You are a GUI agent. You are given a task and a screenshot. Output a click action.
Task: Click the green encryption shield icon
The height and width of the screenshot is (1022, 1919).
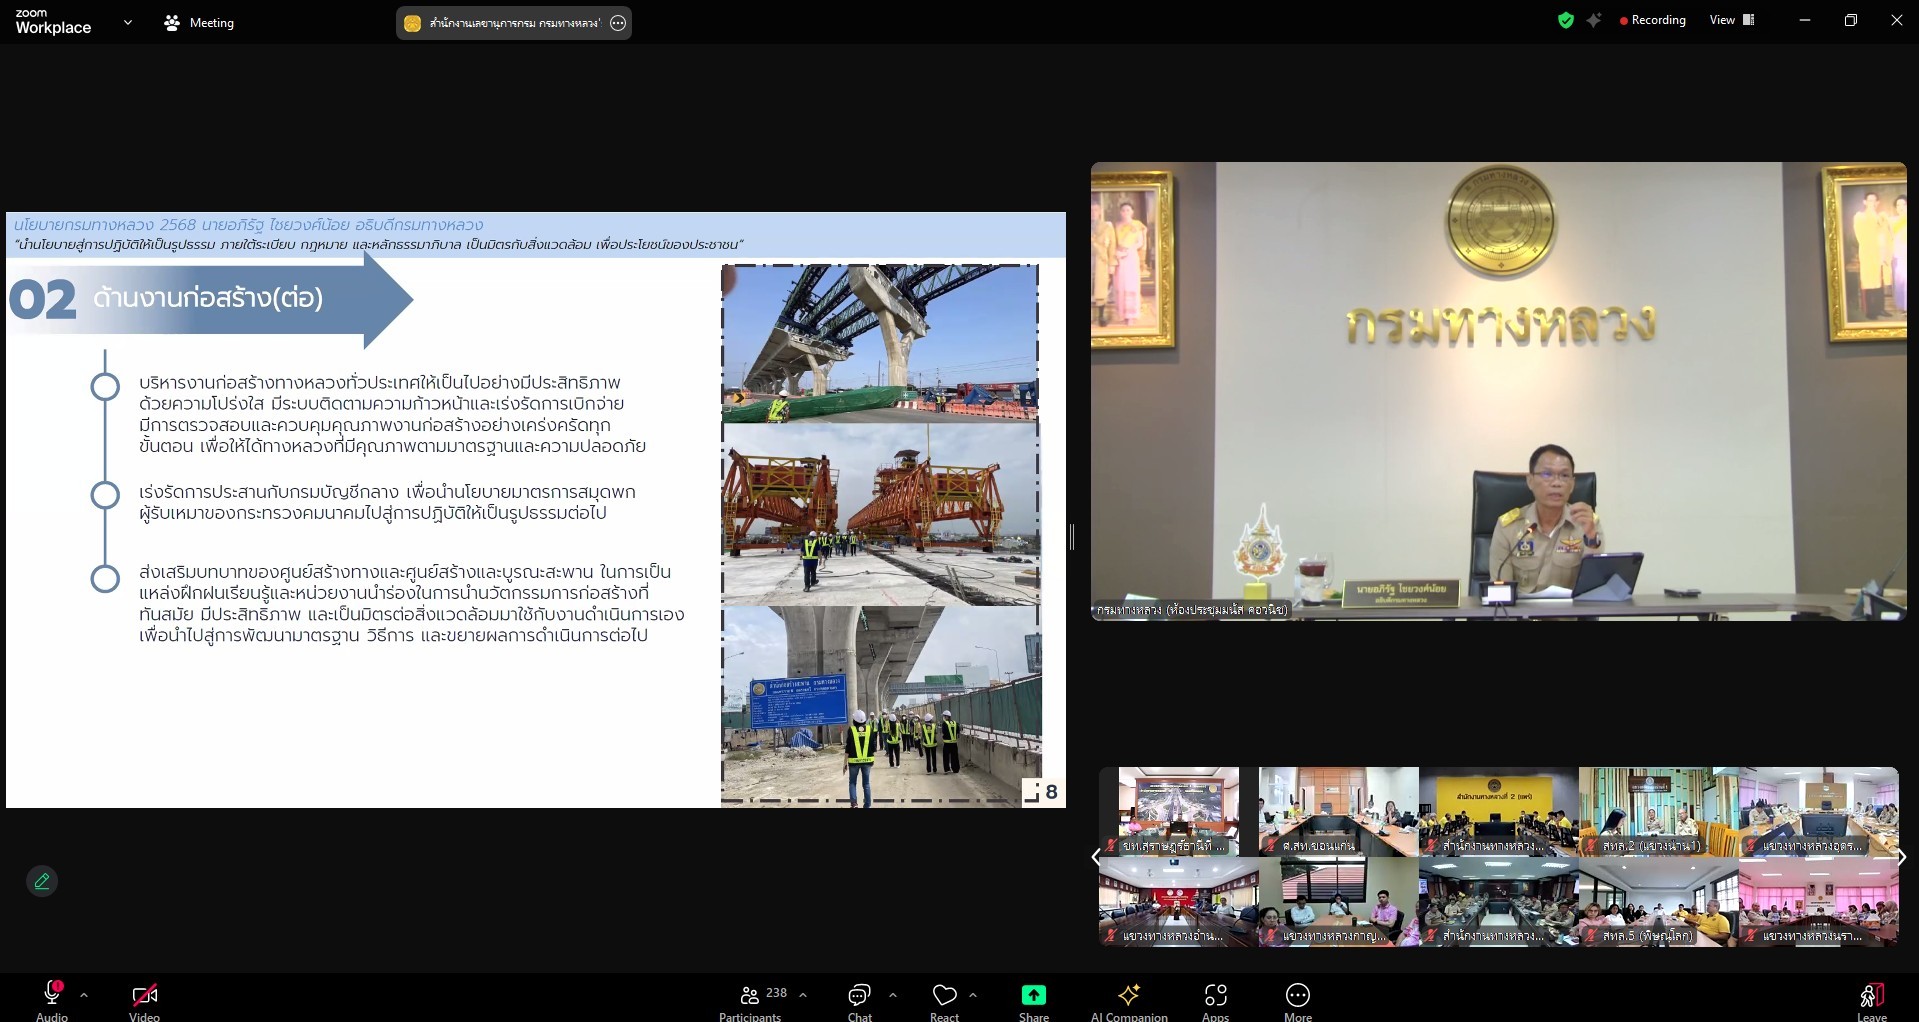click(1566, 20)
